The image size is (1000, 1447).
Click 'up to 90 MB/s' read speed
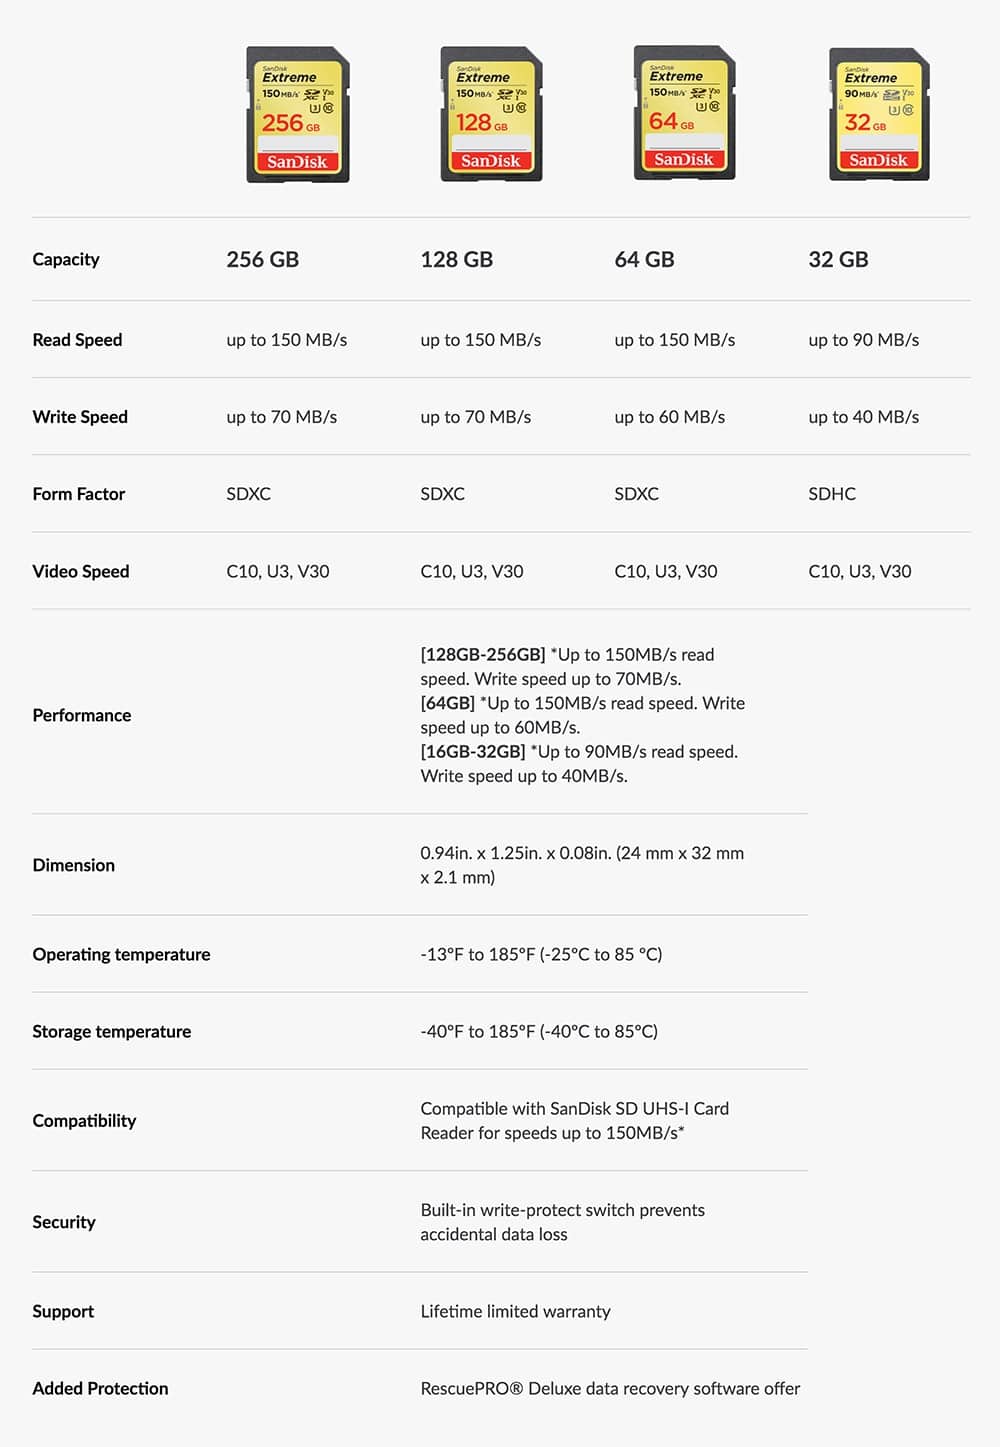tap(864, 340)
